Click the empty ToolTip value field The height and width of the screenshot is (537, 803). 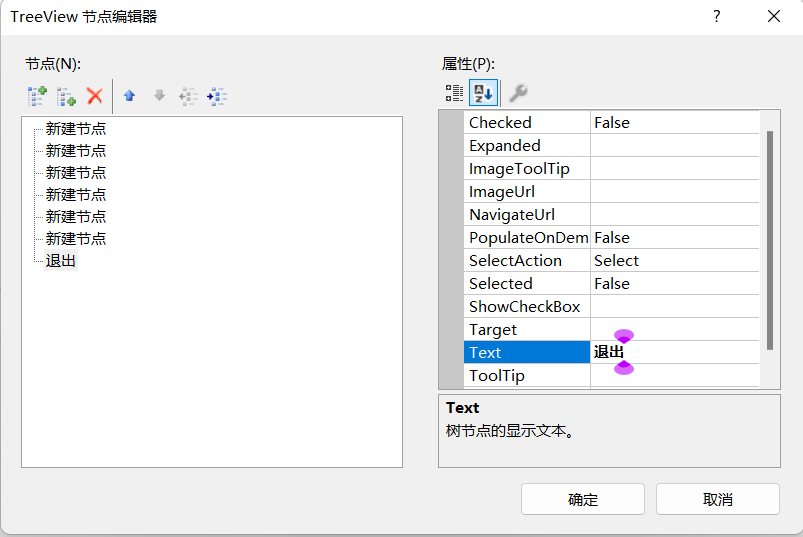point(674,376)
